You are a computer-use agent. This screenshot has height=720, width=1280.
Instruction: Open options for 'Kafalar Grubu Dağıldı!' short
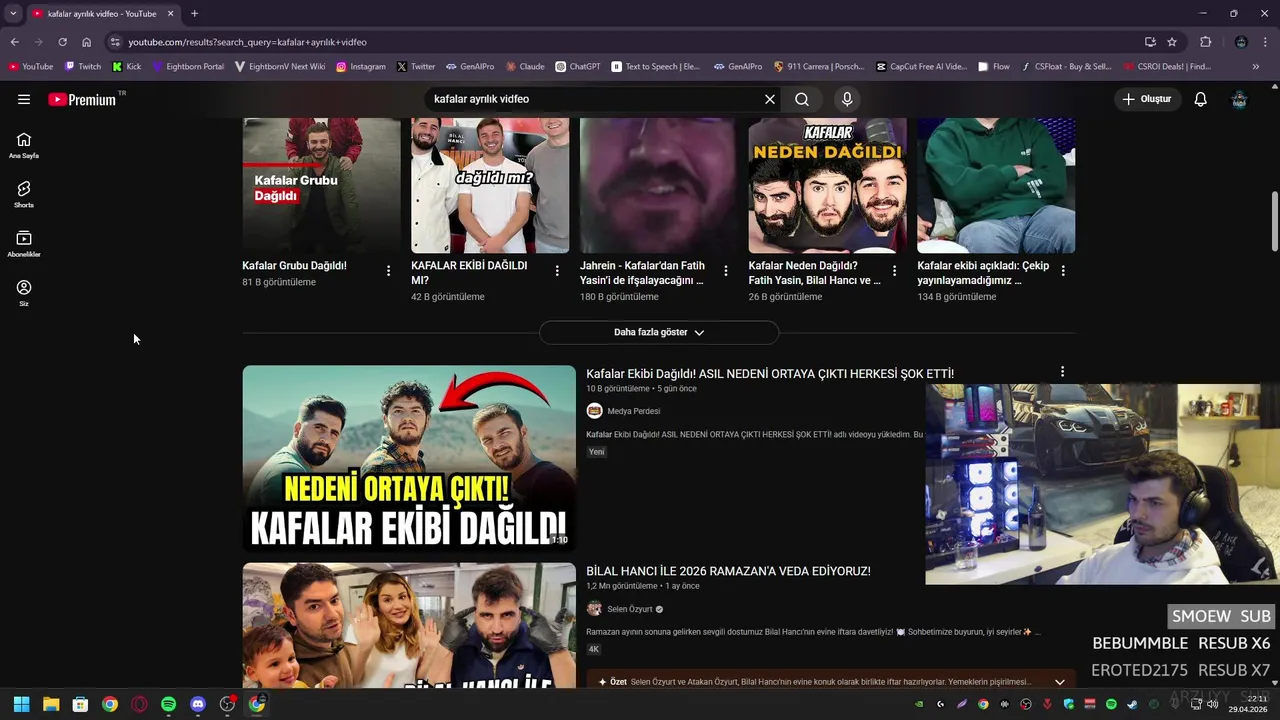tap(389, 270)
